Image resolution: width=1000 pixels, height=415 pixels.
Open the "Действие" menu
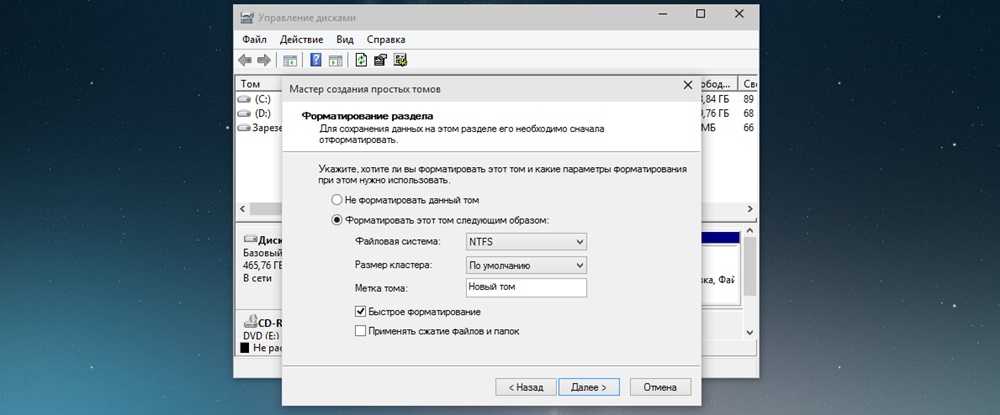tap(301, 39)
